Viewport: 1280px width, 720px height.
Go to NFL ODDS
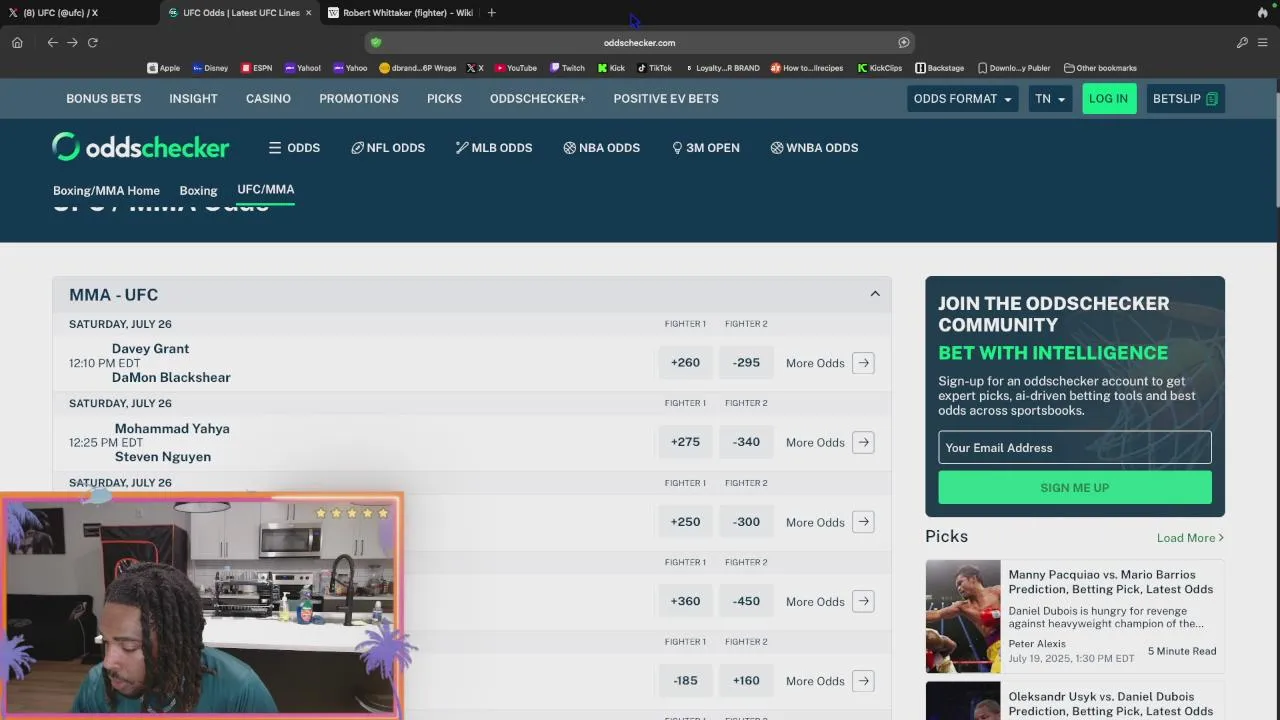(x=388, y=148)
